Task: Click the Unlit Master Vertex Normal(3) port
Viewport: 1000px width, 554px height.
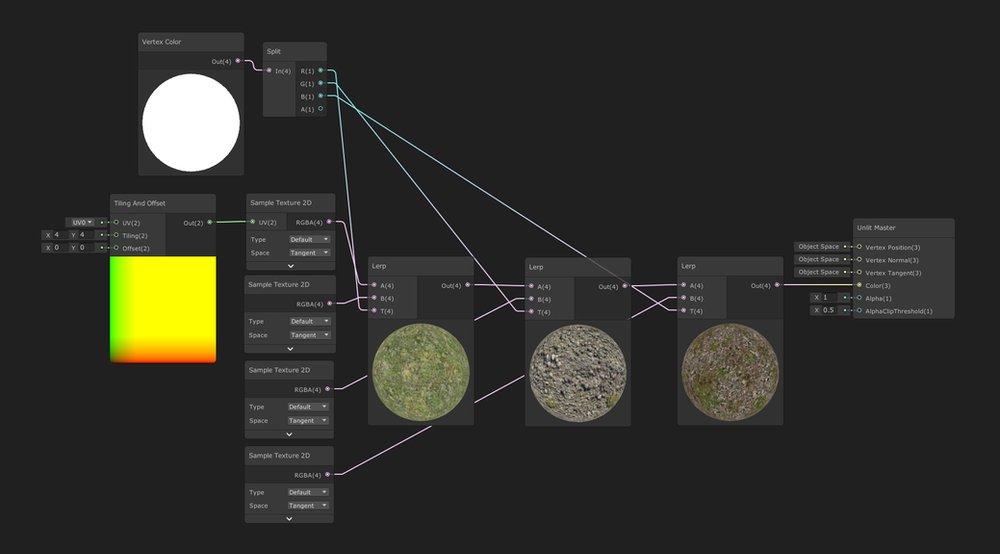Action: (x=859, y=259)
